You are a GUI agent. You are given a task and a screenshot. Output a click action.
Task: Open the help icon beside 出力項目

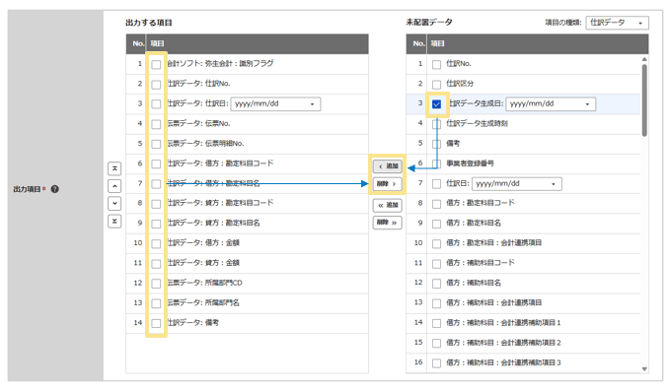[55, 189]
